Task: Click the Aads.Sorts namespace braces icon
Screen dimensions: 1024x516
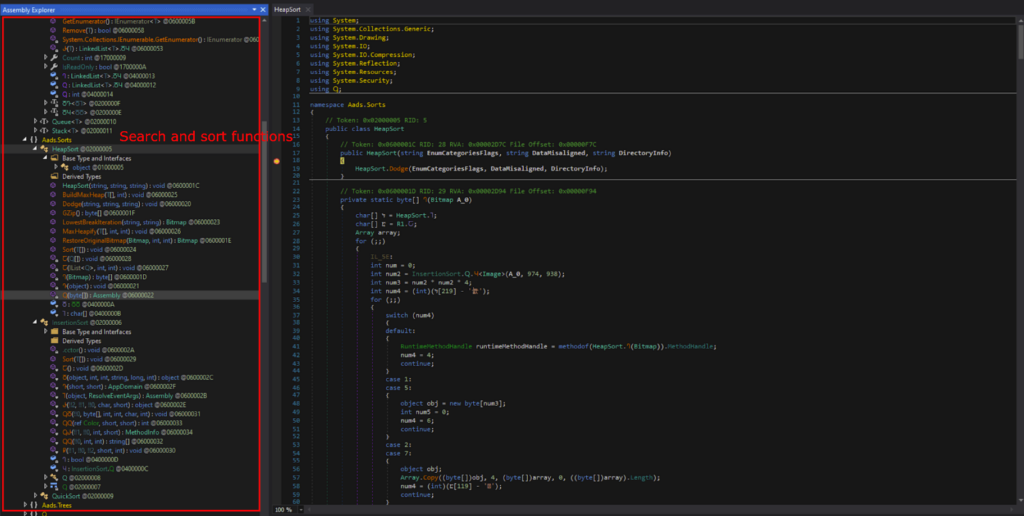Action: pyautogui.click(x=33, y=140)
